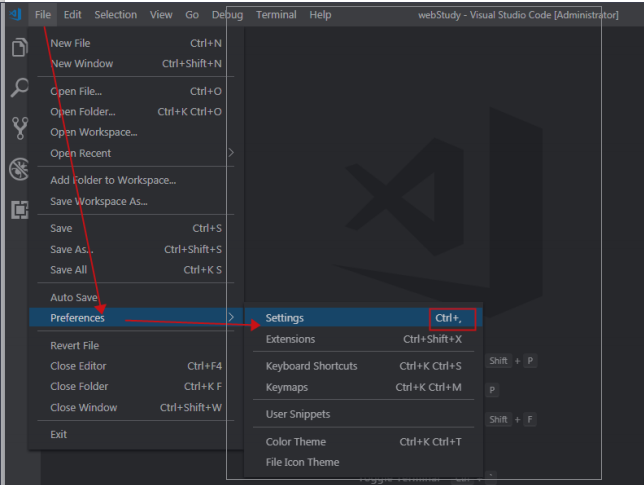Viewport: 644px width, 485px height.
Task: Choose Close Editor
Action: pyautogui.click(x=136, y=366)
